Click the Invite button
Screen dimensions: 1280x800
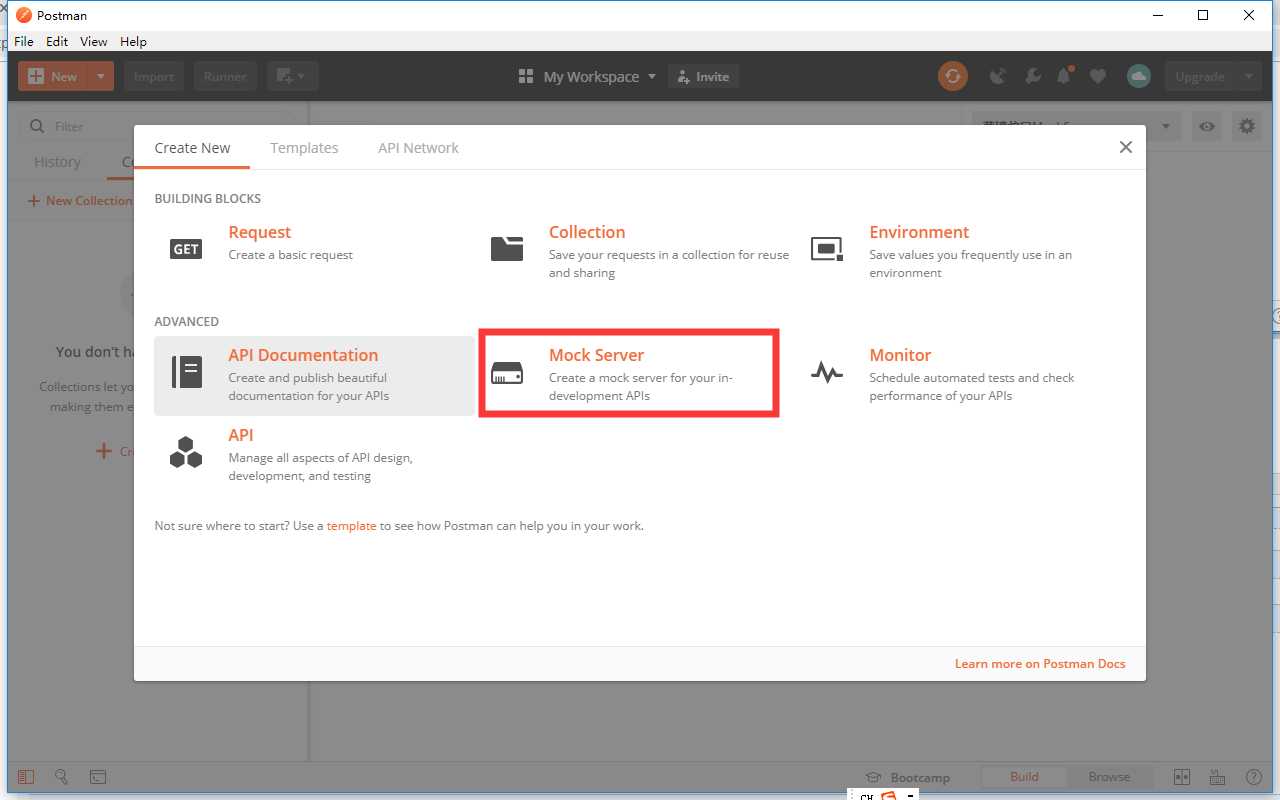pos(703,76)
